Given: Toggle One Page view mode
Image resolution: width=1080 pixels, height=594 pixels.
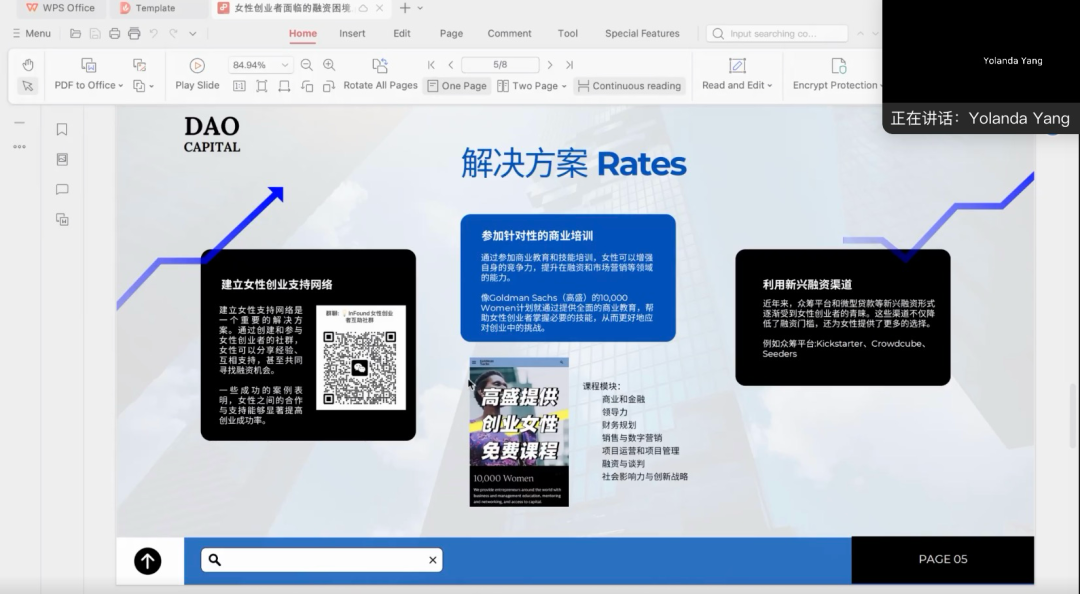Looking at the screenshot, I should (457, 85).
